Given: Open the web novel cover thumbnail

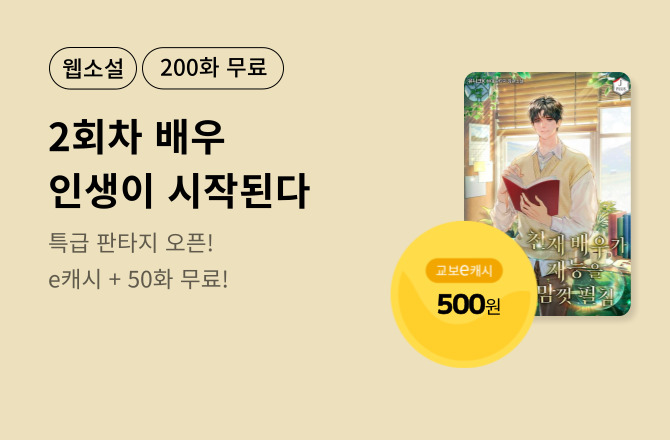Looking at the screenshot, I should tap(547, 194).
